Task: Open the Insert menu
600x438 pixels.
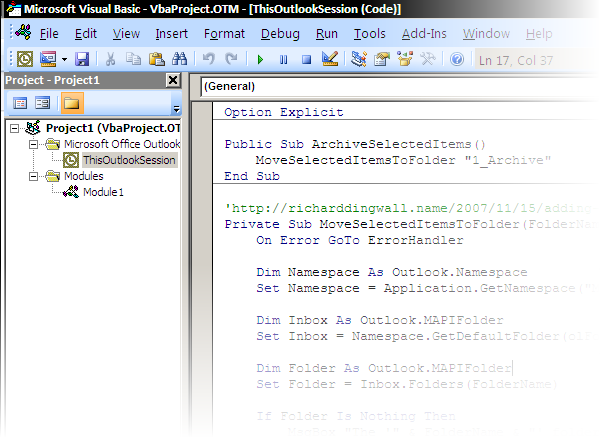Action: tap(171, 34)
